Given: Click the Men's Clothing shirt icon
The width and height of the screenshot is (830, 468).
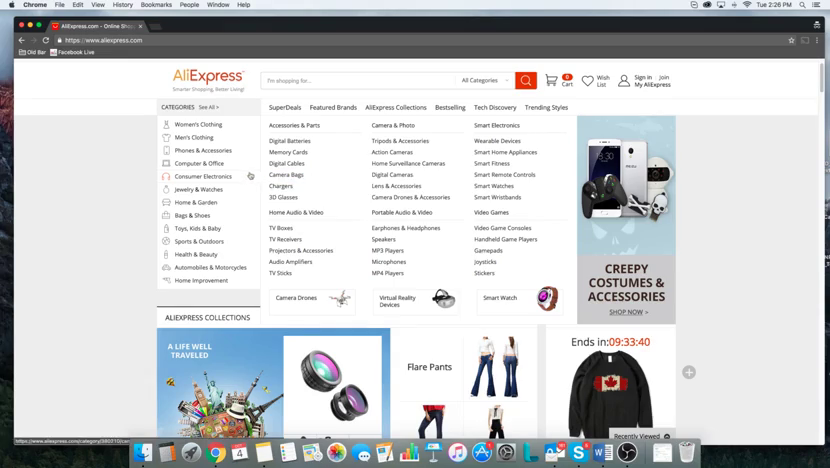Looking at the screenshot, I should tap(166, 137).
